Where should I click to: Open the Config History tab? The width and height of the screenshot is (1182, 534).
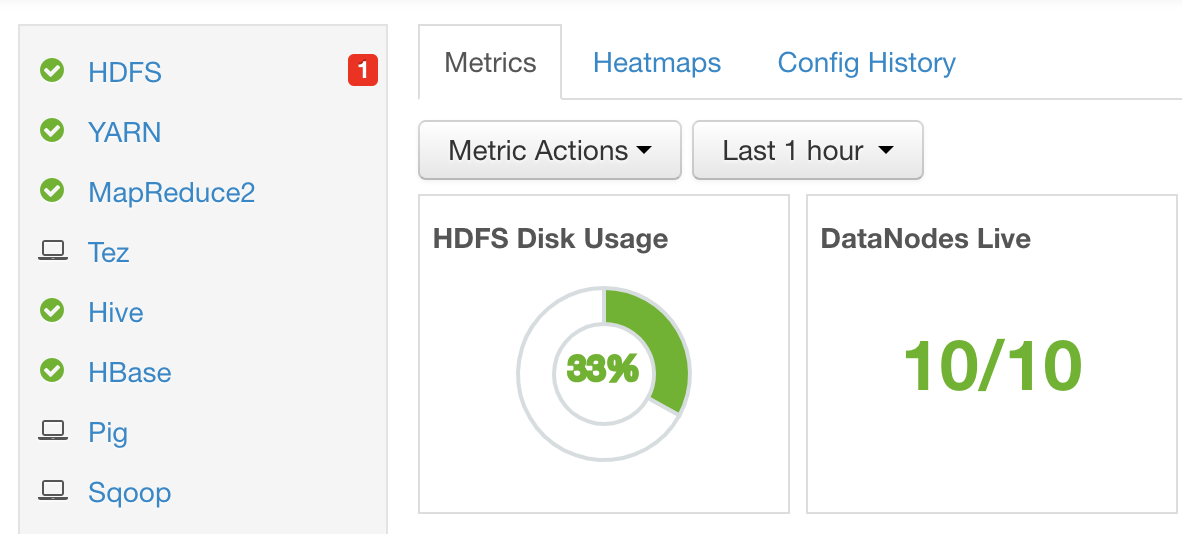[866, 63]
